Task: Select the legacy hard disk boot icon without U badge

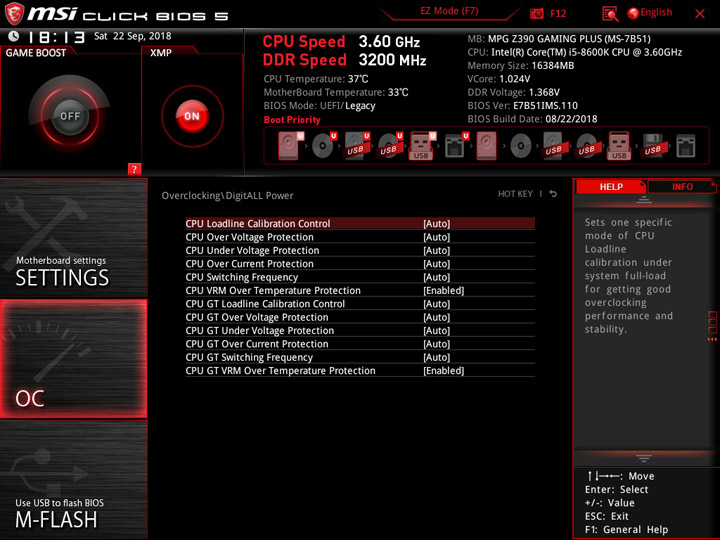Action: pos(486,146)
